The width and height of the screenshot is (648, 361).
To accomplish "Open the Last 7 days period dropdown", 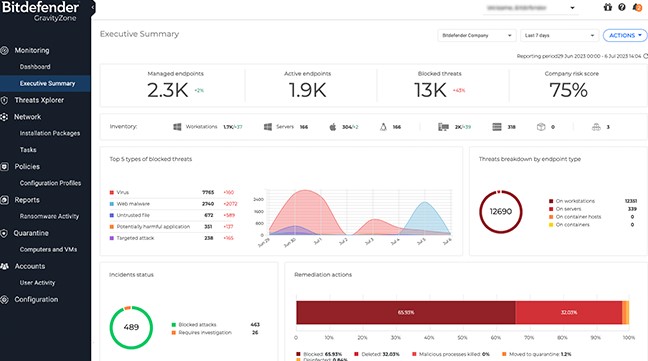I will tap(560, 36).
